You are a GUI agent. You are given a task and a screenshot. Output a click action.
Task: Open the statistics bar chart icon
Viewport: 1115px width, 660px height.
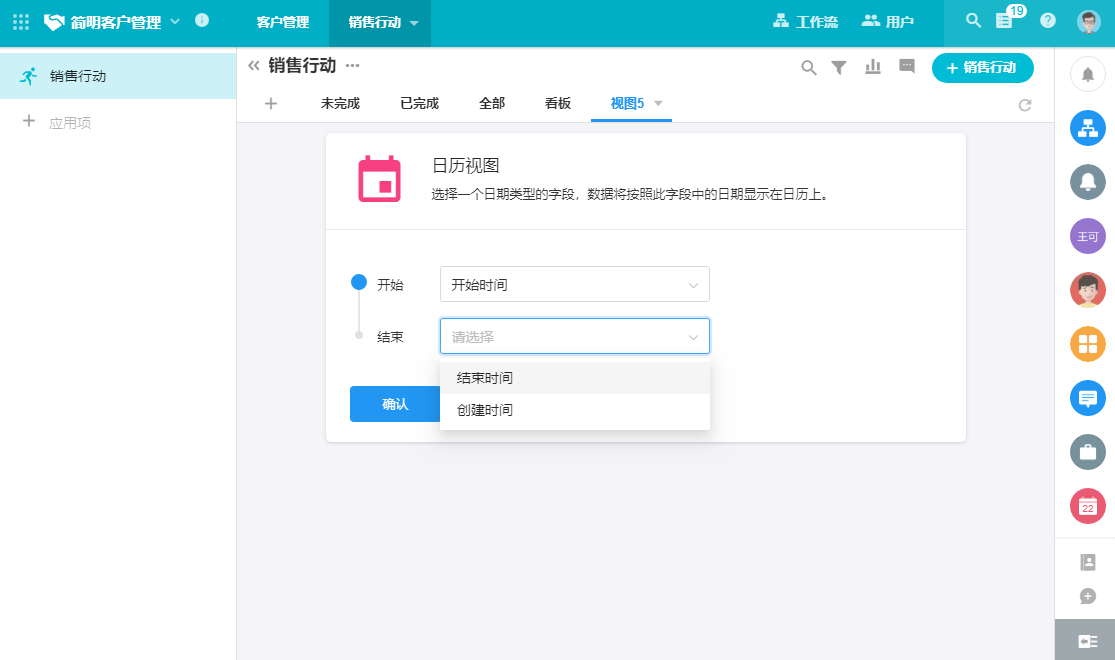(873, 67)
